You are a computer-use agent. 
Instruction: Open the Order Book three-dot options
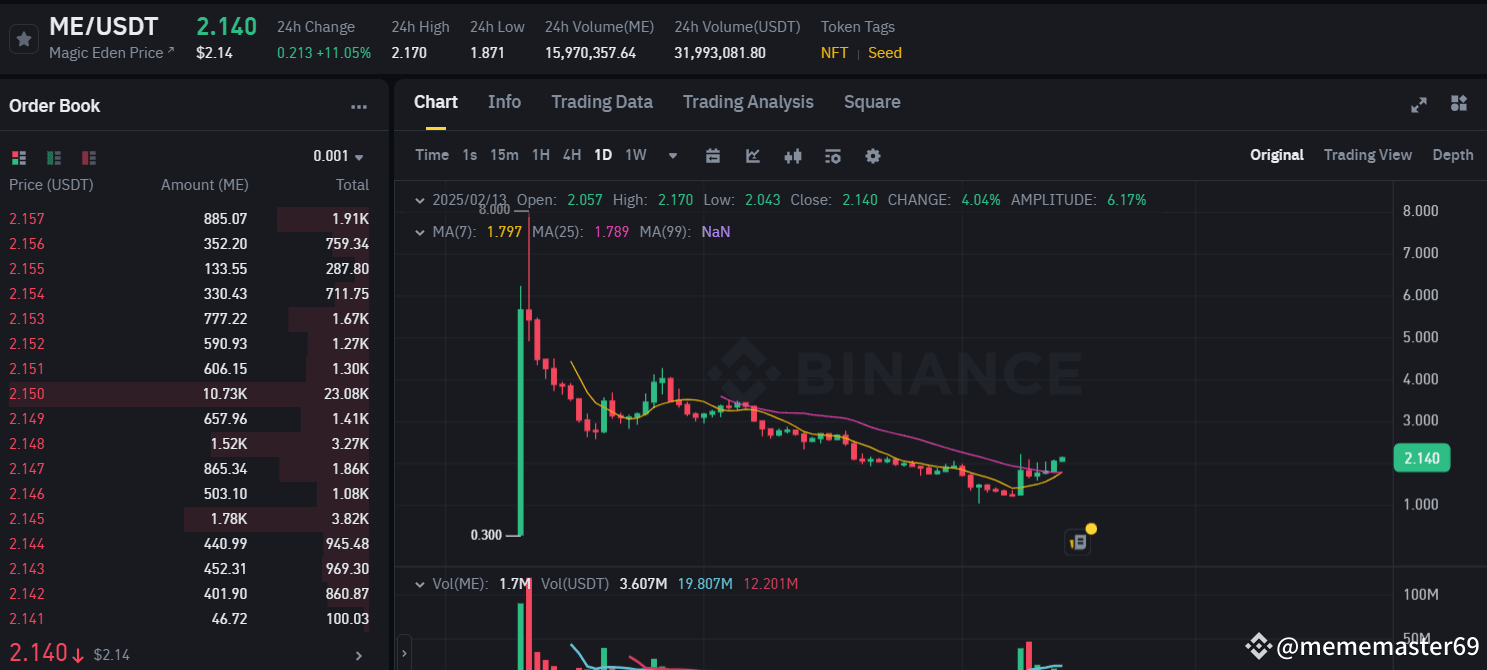(x=359, y=107)
